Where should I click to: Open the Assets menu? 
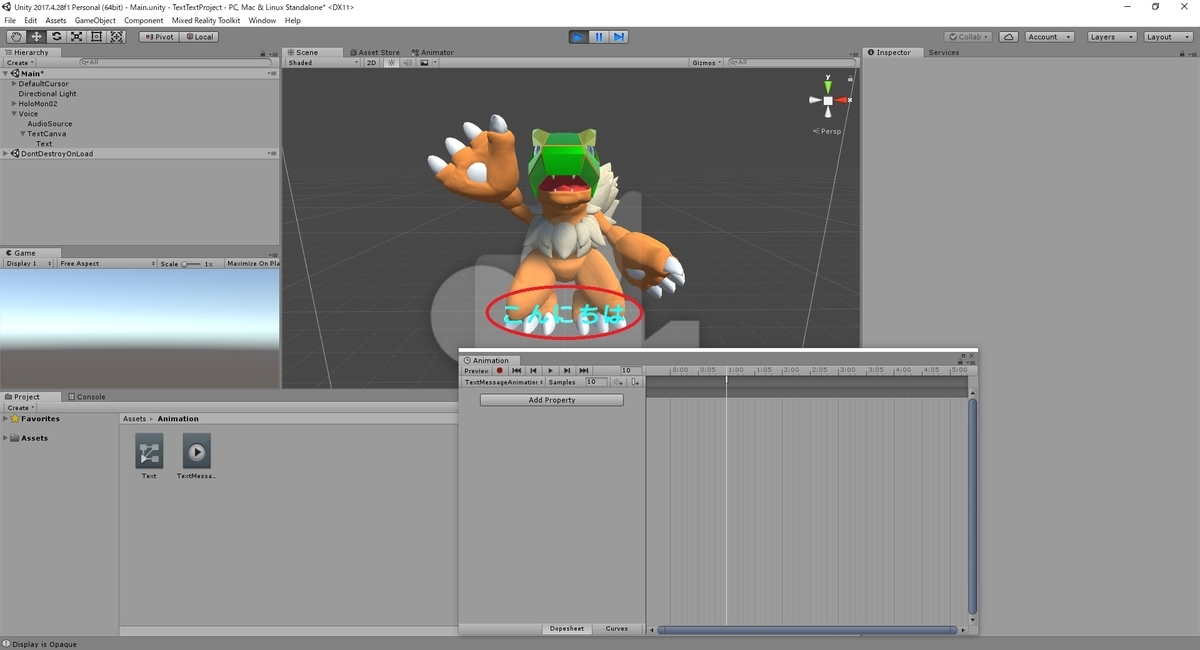pyautogui.click(x=56, y=20)
